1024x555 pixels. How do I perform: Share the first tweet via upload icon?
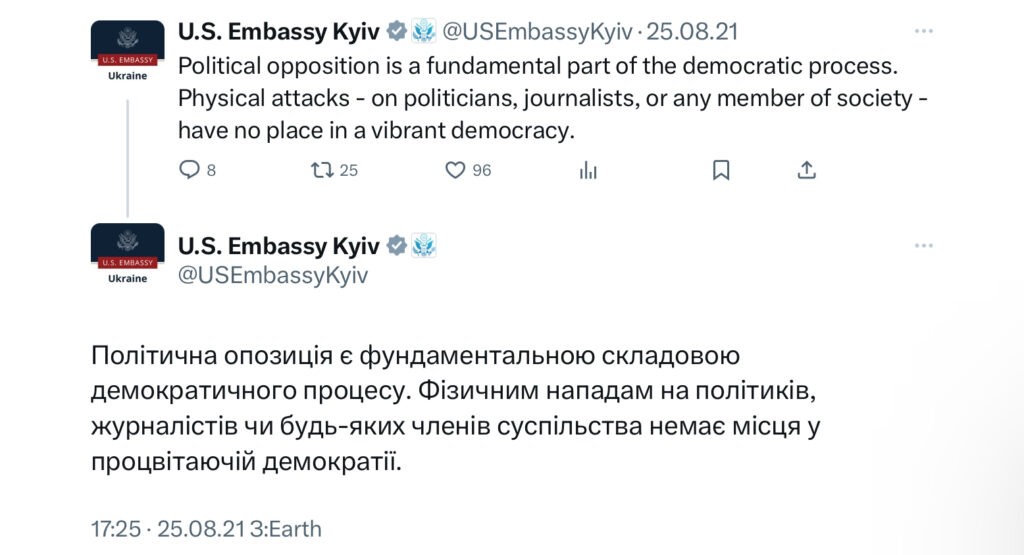coord(807,170)
